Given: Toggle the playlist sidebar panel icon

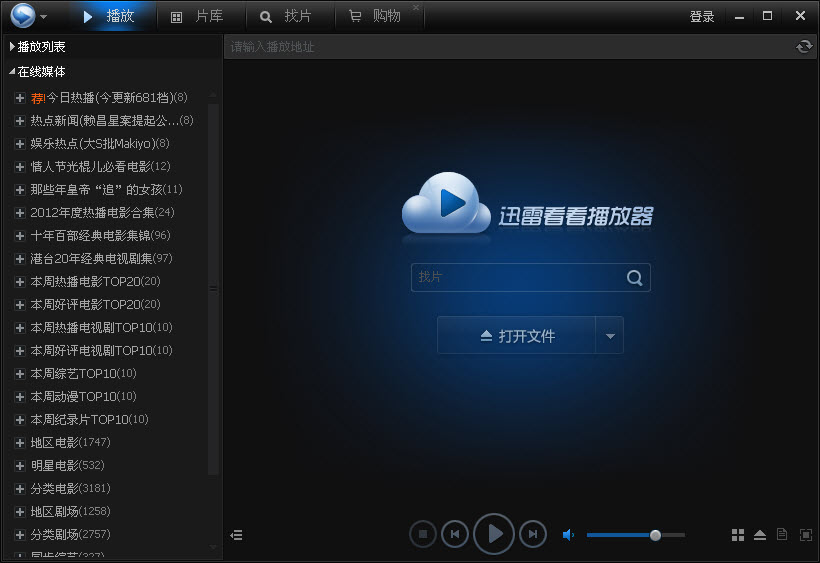Looking at the screenshot, I should [236, 535].
